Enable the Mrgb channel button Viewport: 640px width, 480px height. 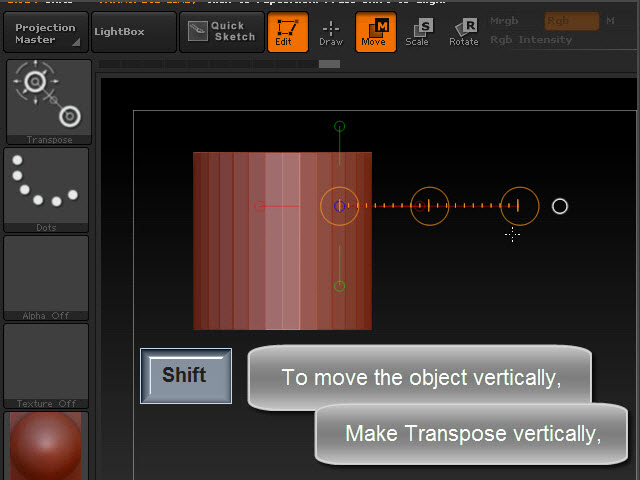tap(504, 21)
